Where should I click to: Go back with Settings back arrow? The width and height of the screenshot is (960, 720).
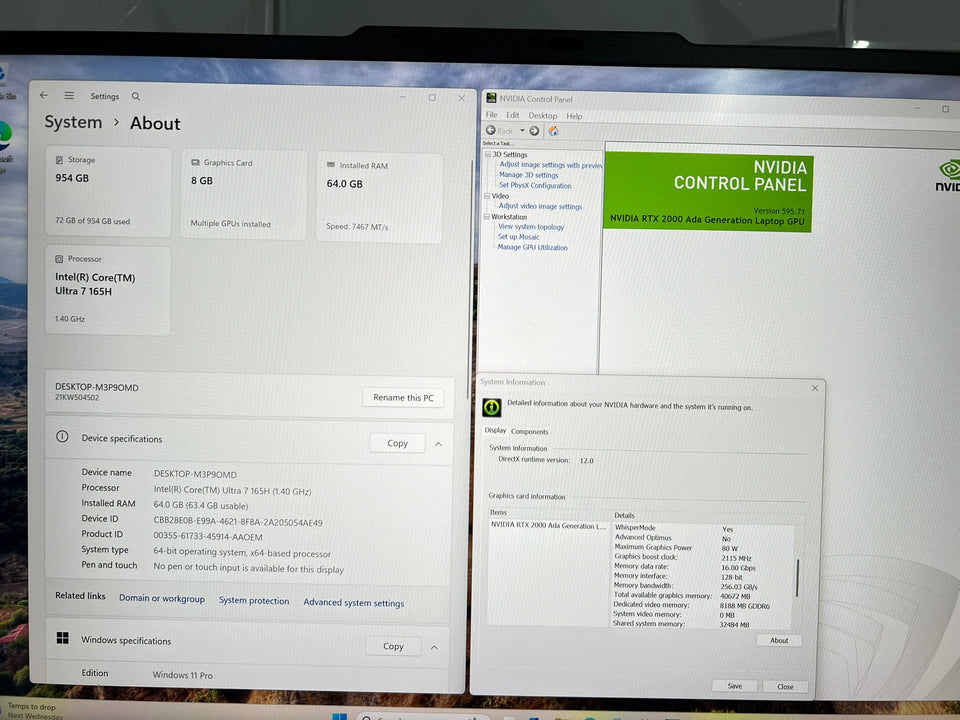click(x=43, y=96)
